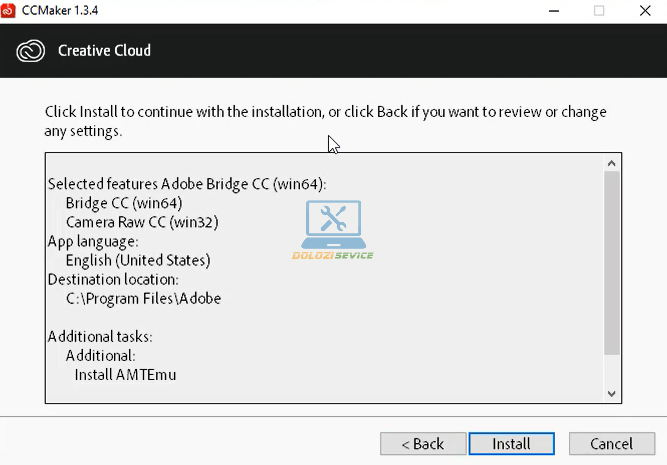Cancel the CCMaker installation
Screen dimensions: 667x465
point(612,444)
